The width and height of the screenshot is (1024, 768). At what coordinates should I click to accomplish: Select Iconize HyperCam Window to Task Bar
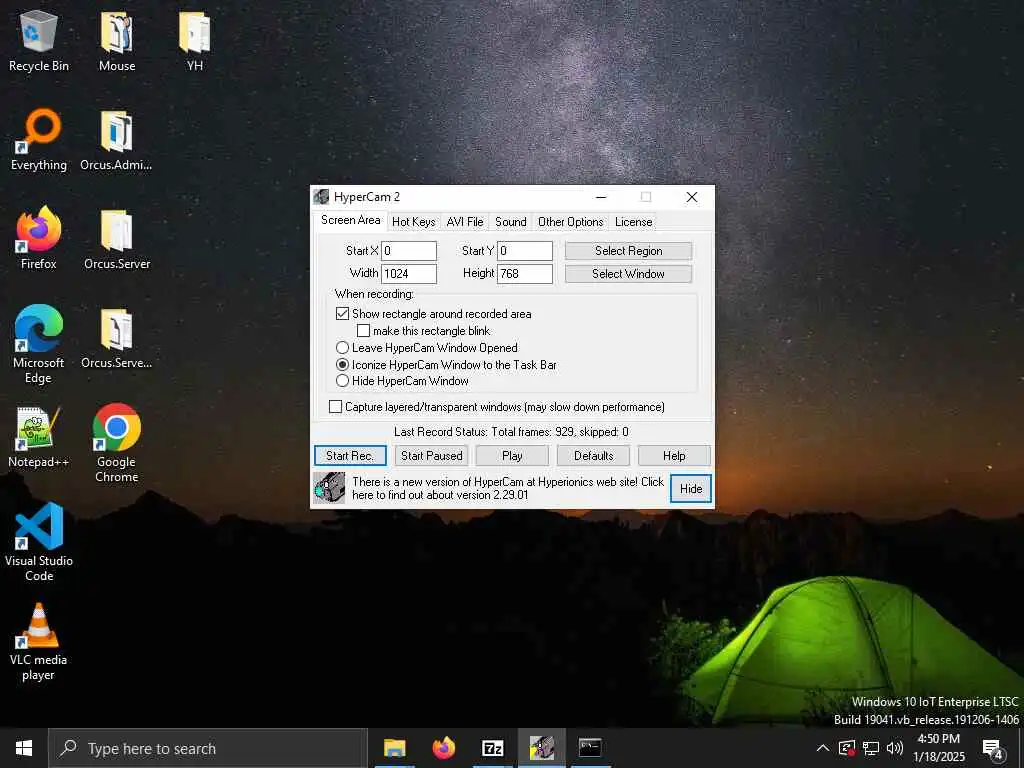pos(342,364)
